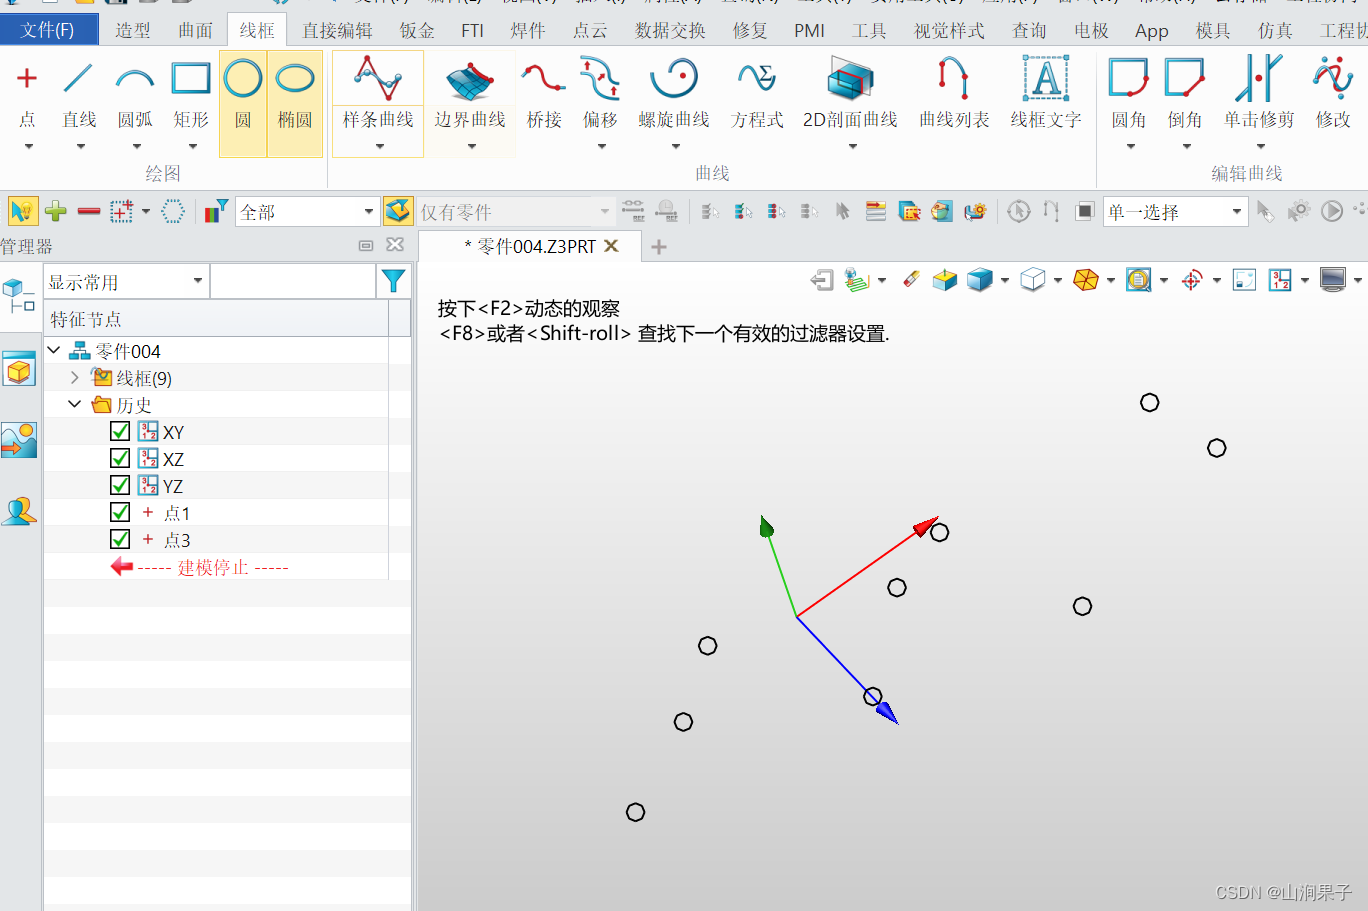Click the wireframe cube icon in viewport toolbar
This screenshot has height=911, width=1368.
1033,280
